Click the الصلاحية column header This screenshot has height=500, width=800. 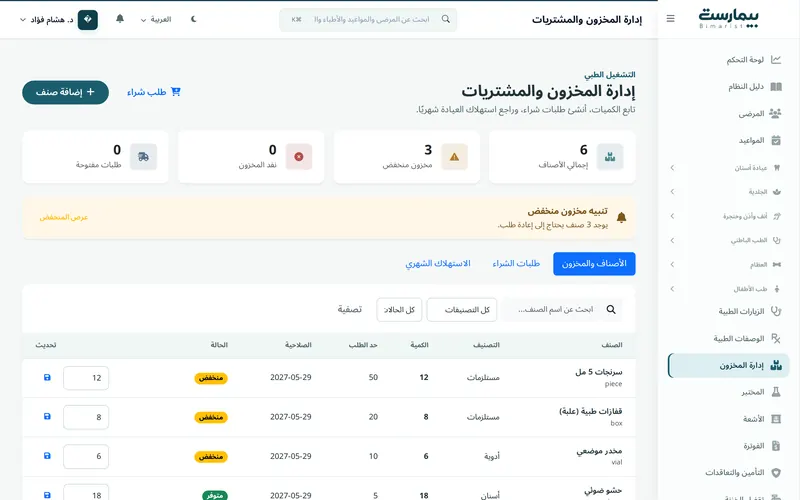pos(298,345)
